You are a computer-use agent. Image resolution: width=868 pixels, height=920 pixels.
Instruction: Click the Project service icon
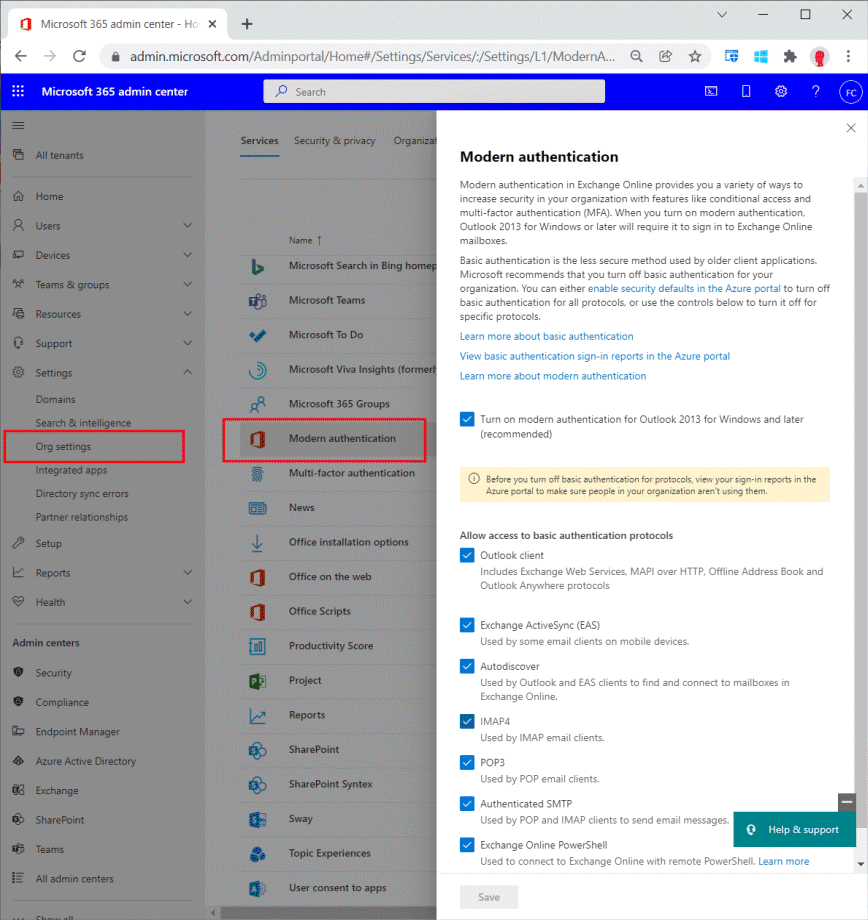(258, 681)
